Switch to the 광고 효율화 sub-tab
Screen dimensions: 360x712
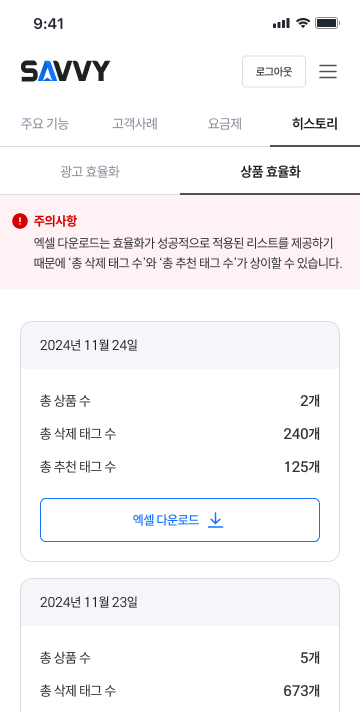pyautogui.click(x=90, y=172)
